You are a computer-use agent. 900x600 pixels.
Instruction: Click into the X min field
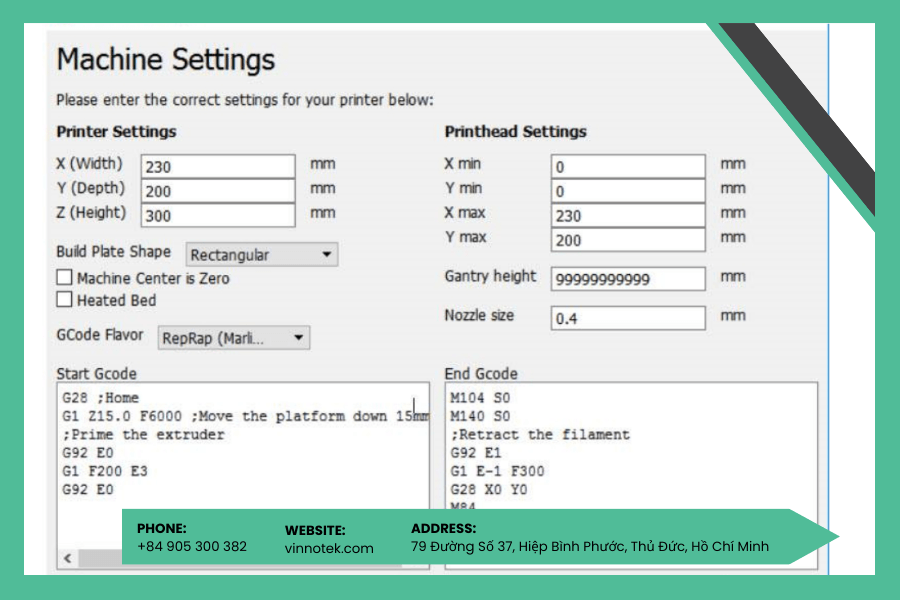[x=628, y=167]
